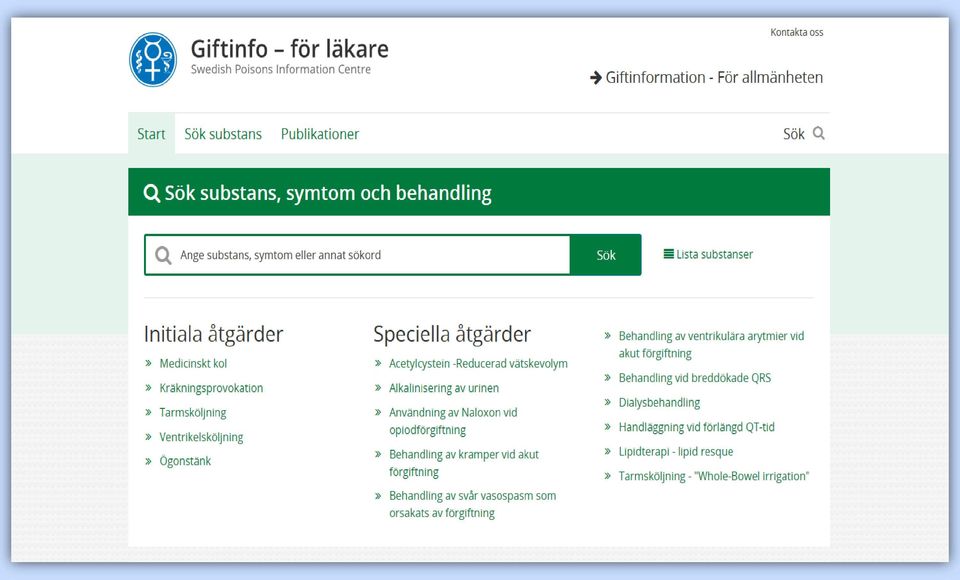Click the Giftinfo – för läkare title
Viewport: 960px width, 580px height.
pyautogui.click(x=290, y=48)
